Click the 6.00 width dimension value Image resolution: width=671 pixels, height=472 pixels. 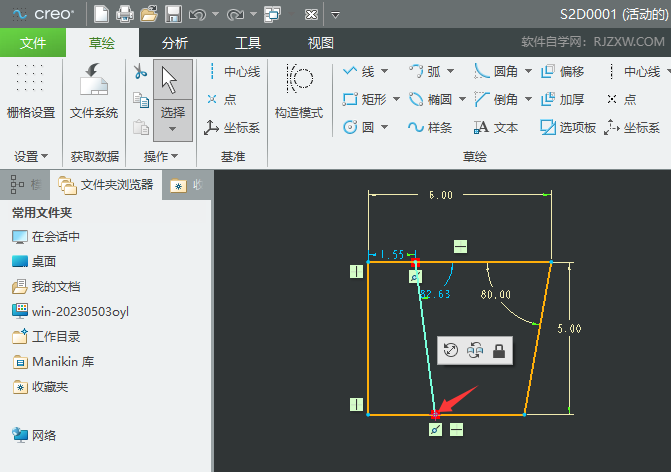pyautogui.click(x=441, y=195)
